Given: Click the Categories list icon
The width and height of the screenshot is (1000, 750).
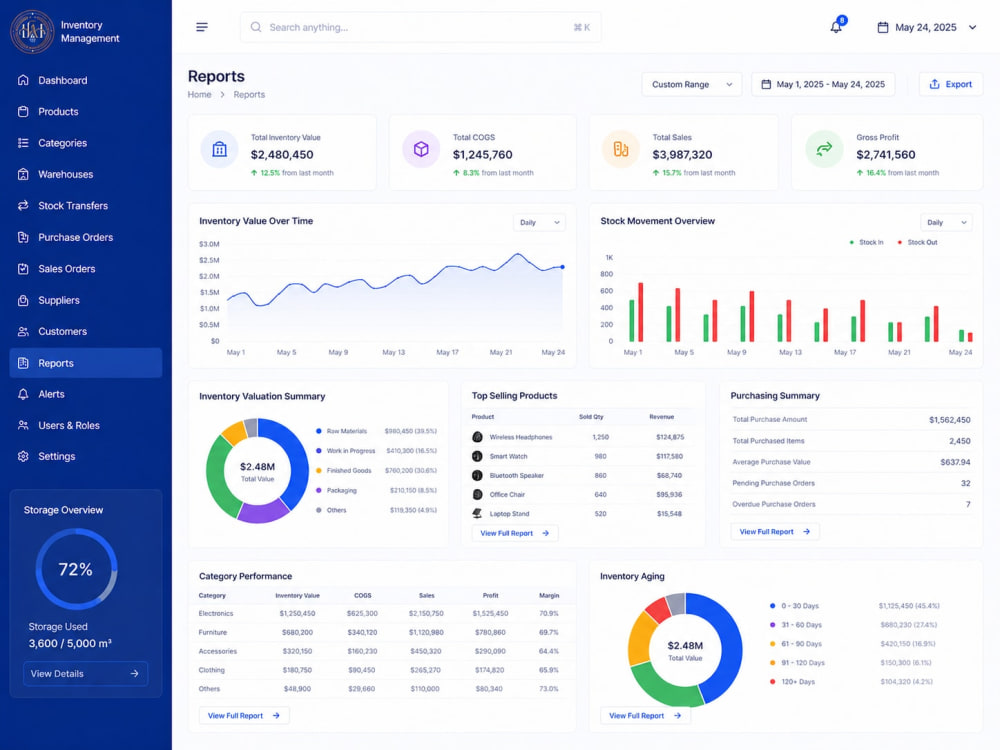Looking at the screenshot, I should (23, 143).
